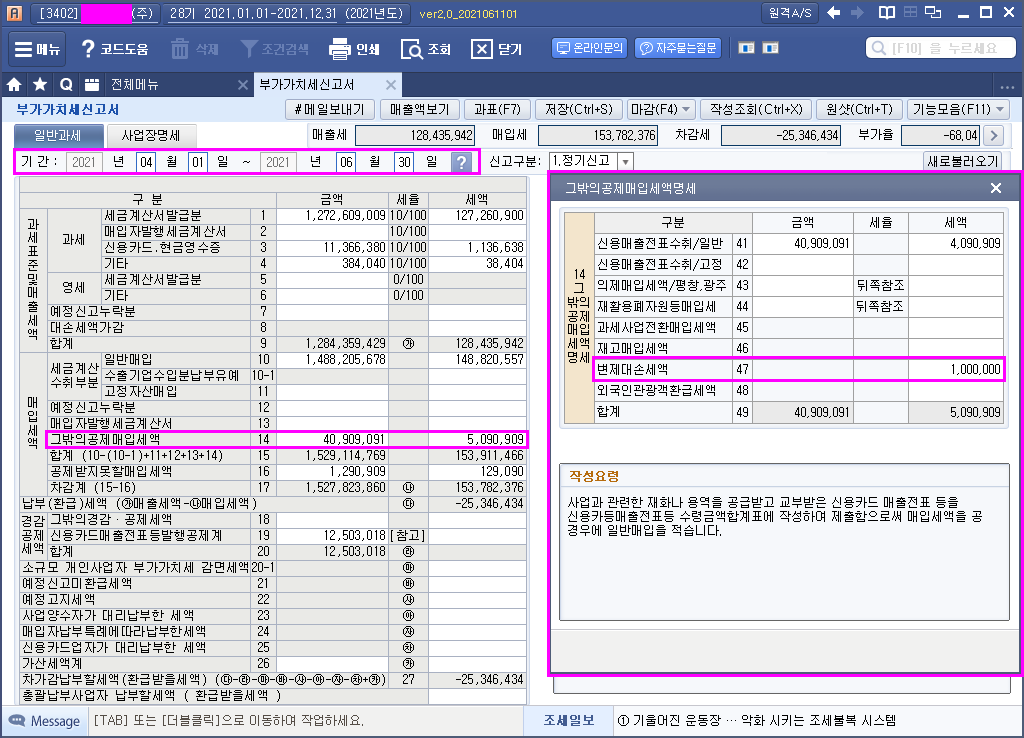Switch to the 전체메뉴 tab
Image resolution: width=1024 pixels, height=738 pixels.
pos(140,85)
